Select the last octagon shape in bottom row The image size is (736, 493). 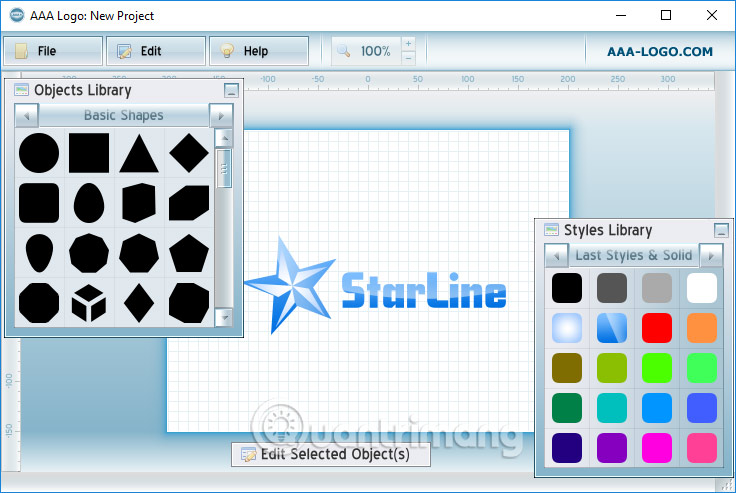189,303
